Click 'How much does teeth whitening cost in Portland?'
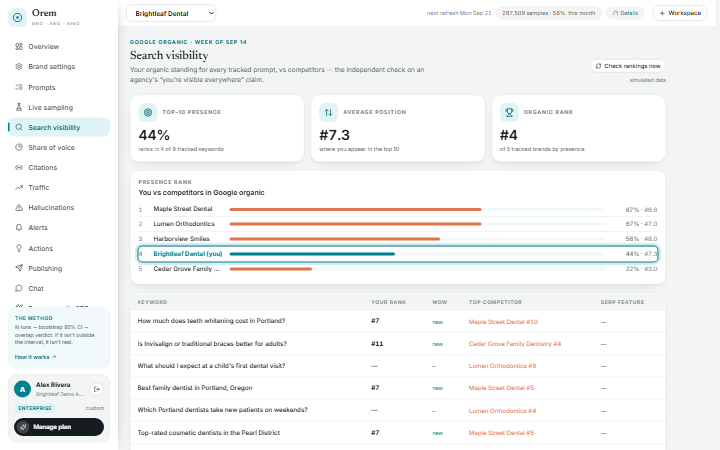The height and width of the screenshot is (450, 720). pos(211,321)
